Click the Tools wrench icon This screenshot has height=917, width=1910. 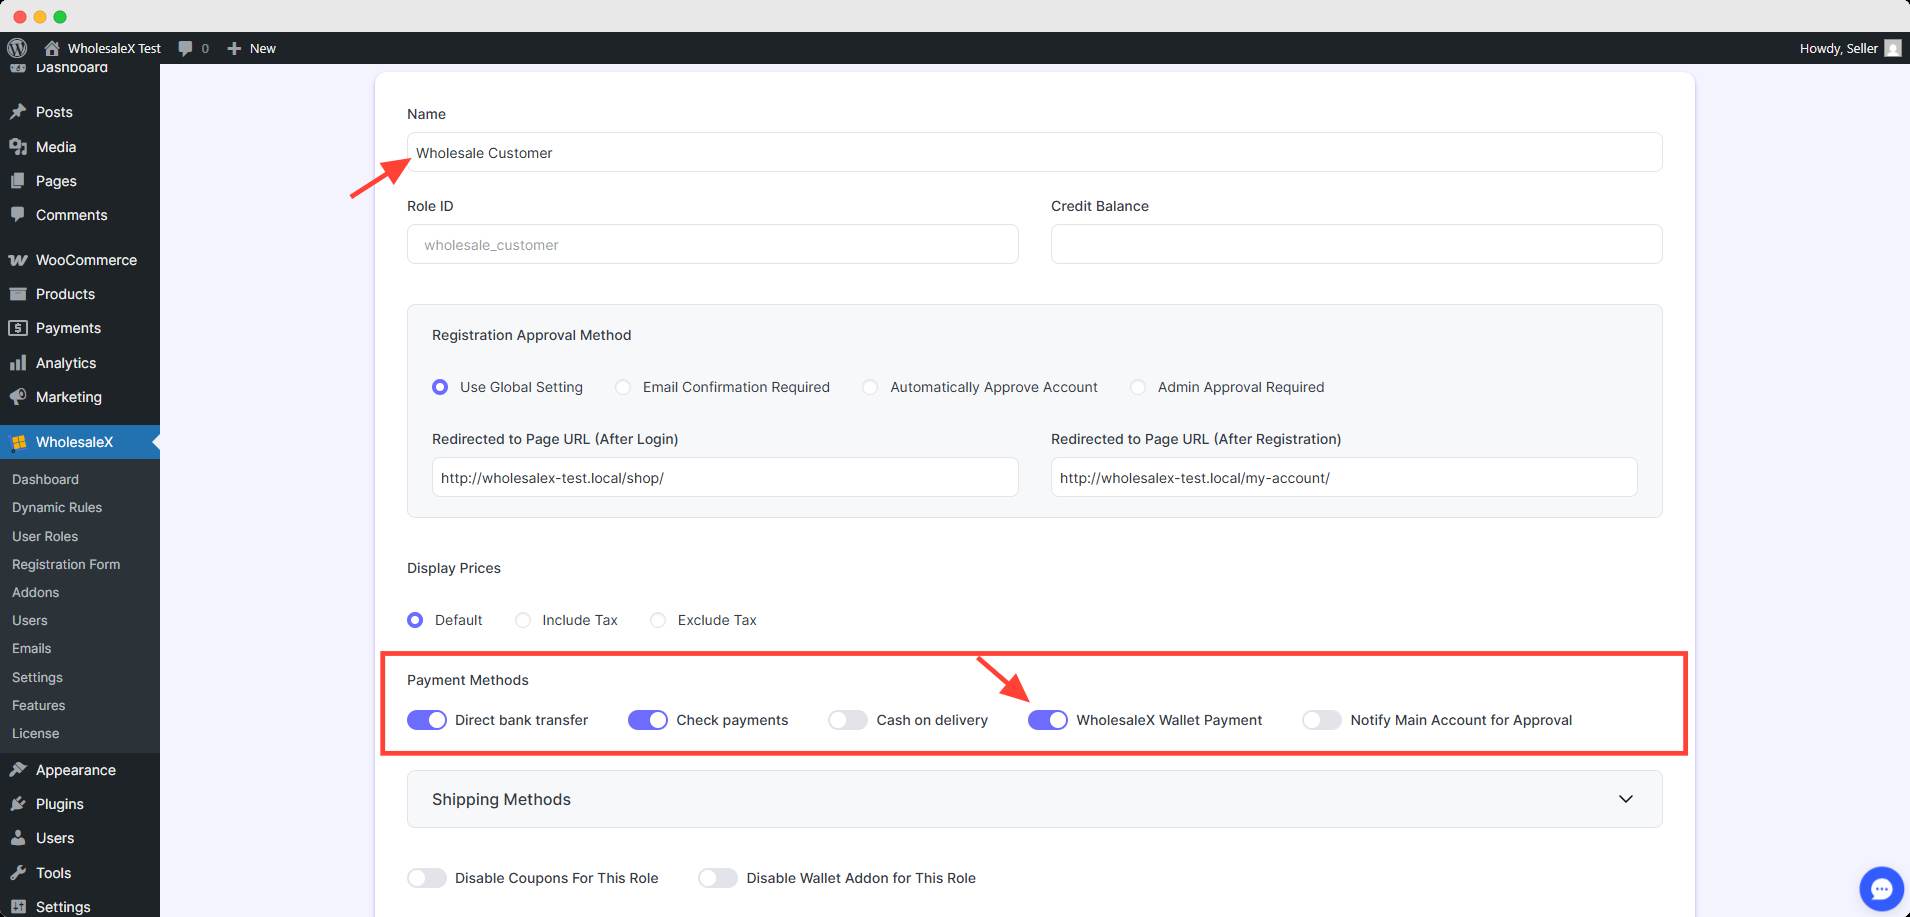[x=18, y=873]
